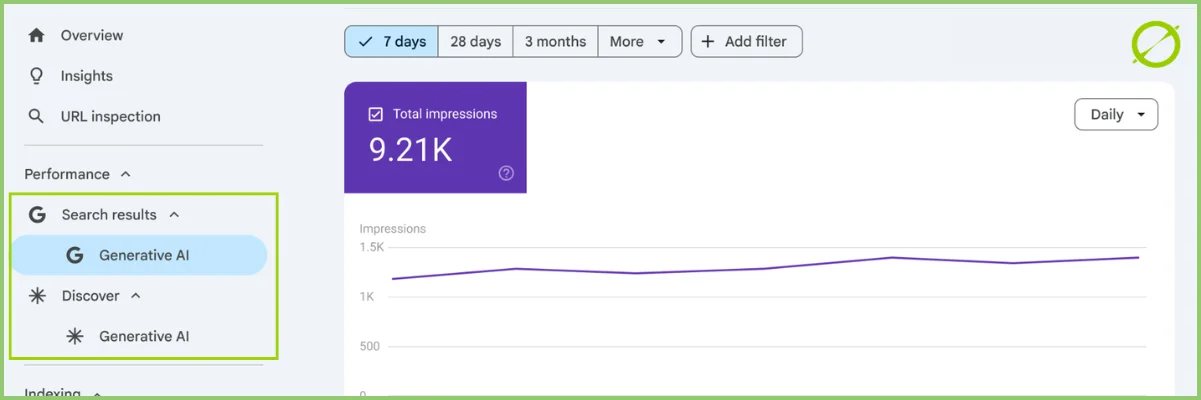Open URL inspection
The width and height of the screenshot is (1201, 400).
click(111, 116)
